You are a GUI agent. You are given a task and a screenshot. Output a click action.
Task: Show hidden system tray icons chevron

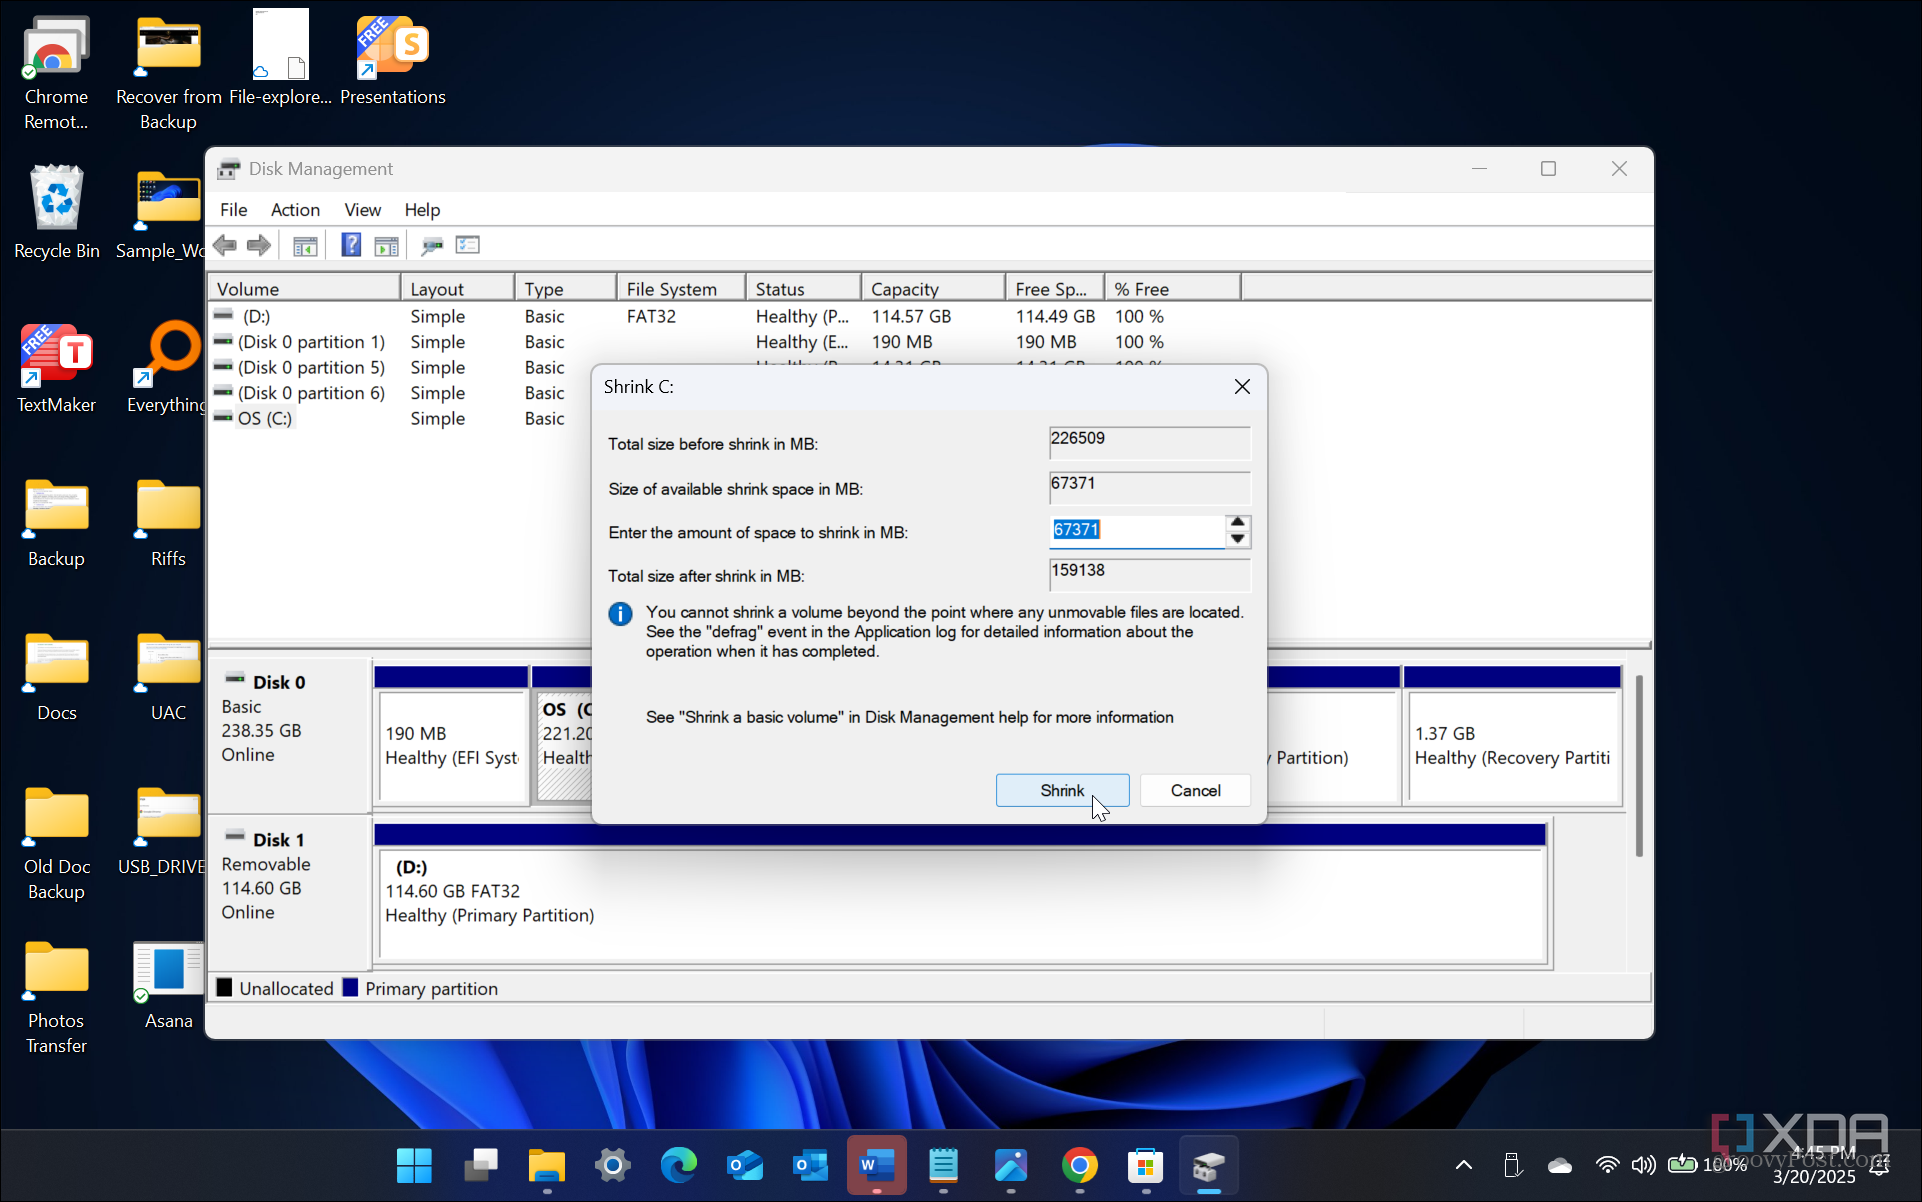click(1463, 1165)
